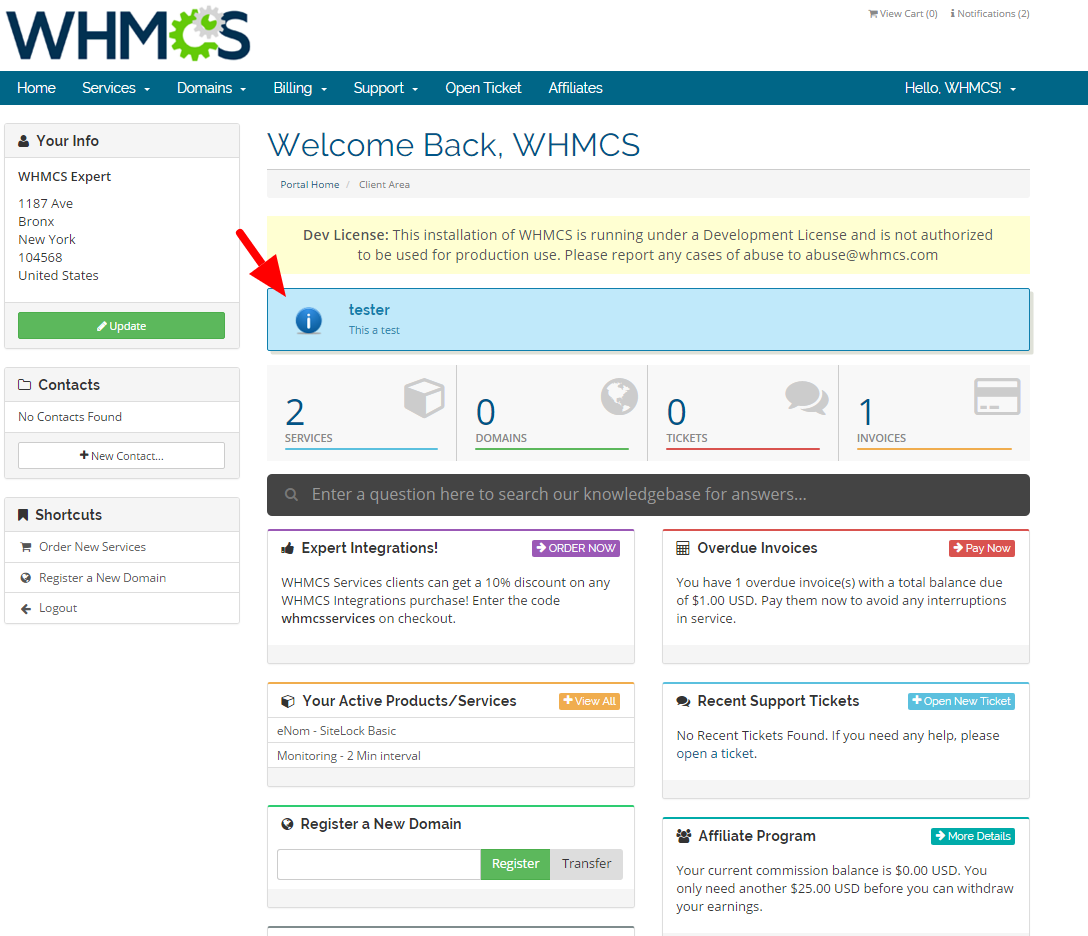Click the purple ORDER NOW button
Screen dimensions: 1088x936
(x=576, y=548)
